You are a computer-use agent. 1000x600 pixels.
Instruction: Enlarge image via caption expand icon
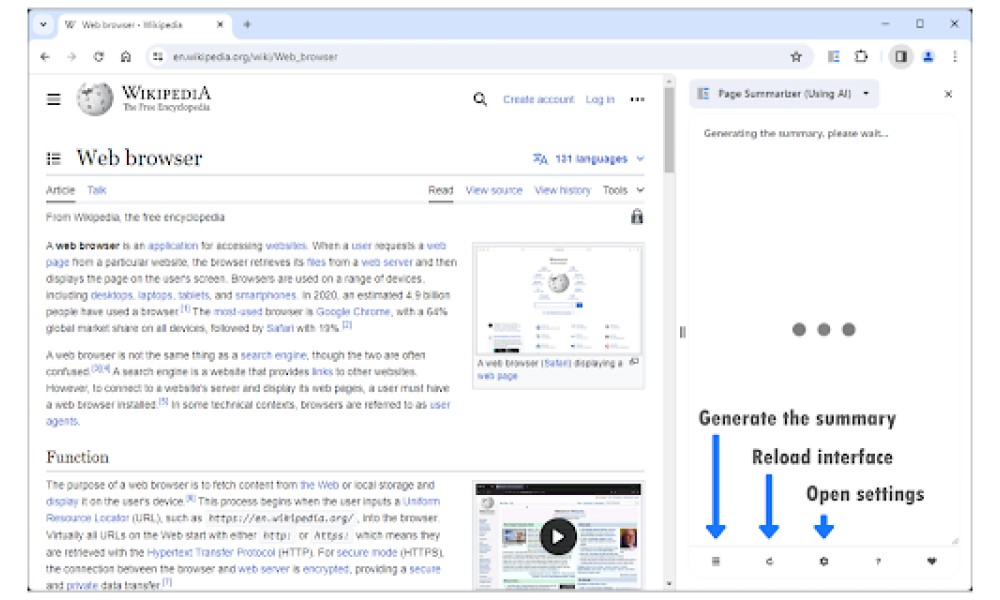point(634,362)
